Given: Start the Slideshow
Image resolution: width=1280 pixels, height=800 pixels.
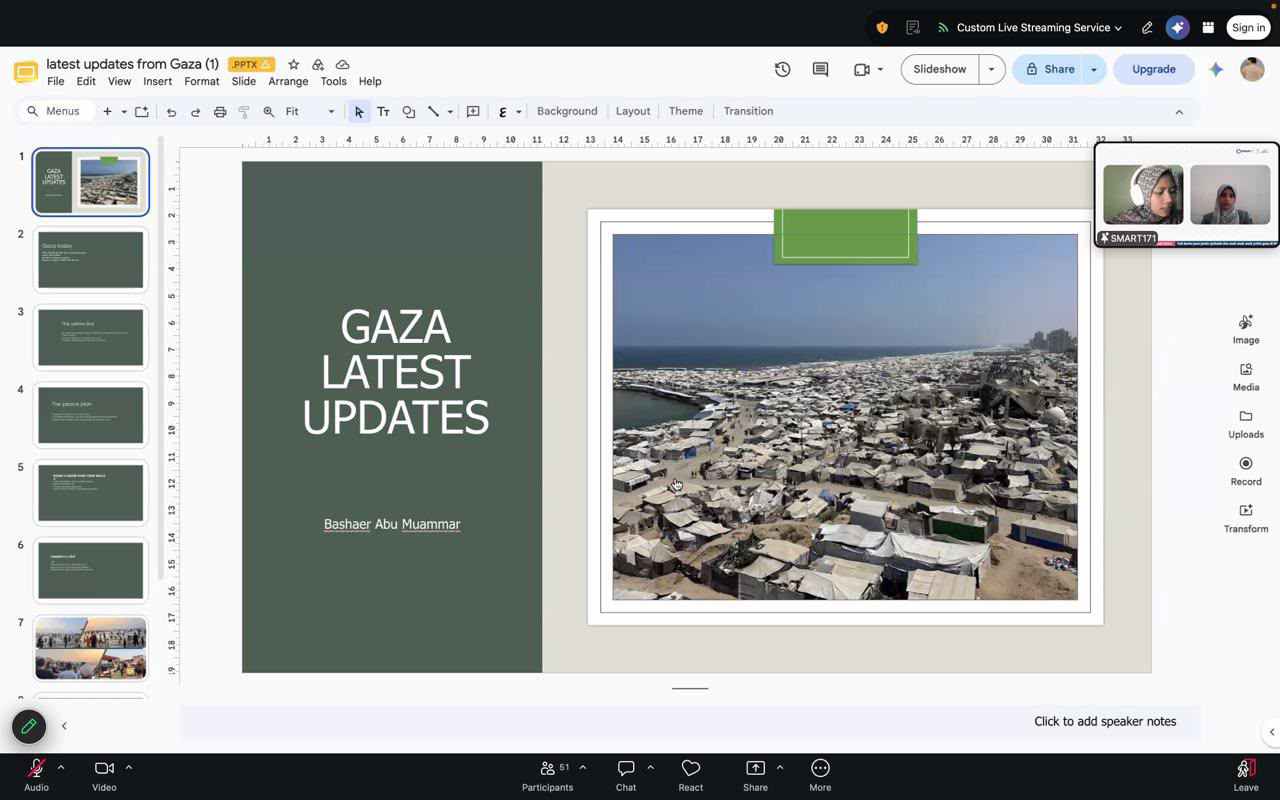Looking at the screenshot, I should click(x=940, y=69).
